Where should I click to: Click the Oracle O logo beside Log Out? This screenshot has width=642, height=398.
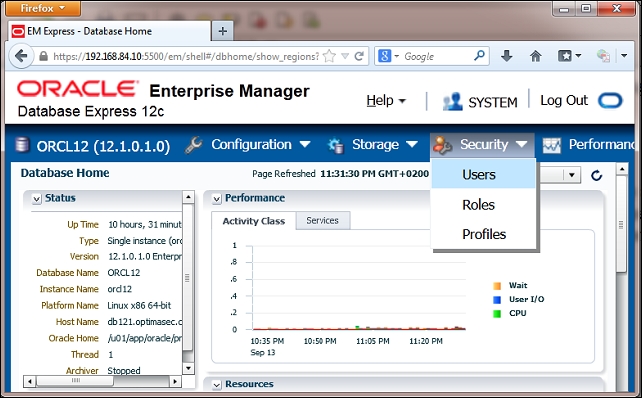pos(610,100)
